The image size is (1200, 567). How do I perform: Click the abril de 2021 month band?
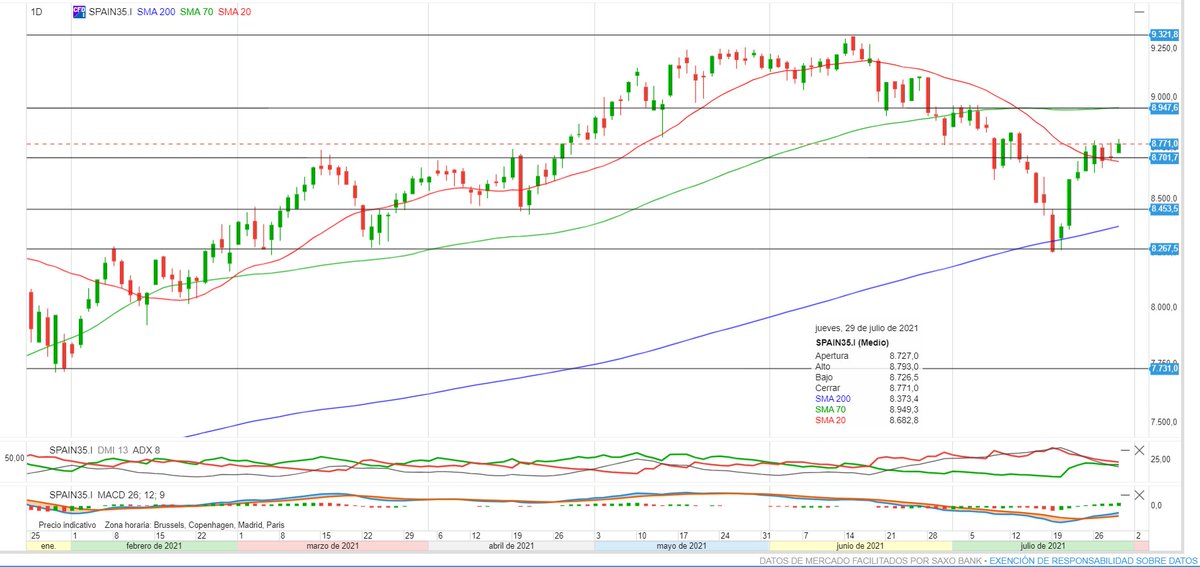pos(510,545)
